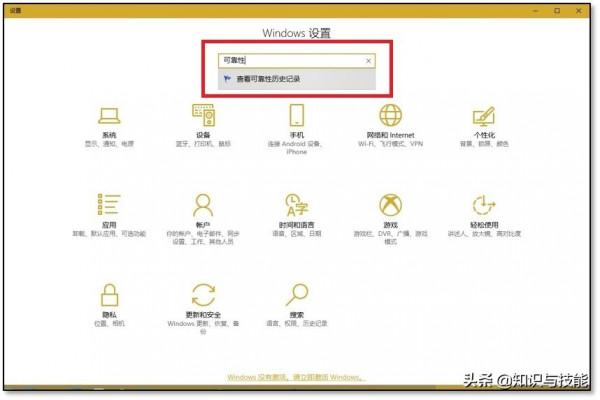600x400 pixels.
Task: Open the Windows activation link at bottom
Action: click(297, 377)
